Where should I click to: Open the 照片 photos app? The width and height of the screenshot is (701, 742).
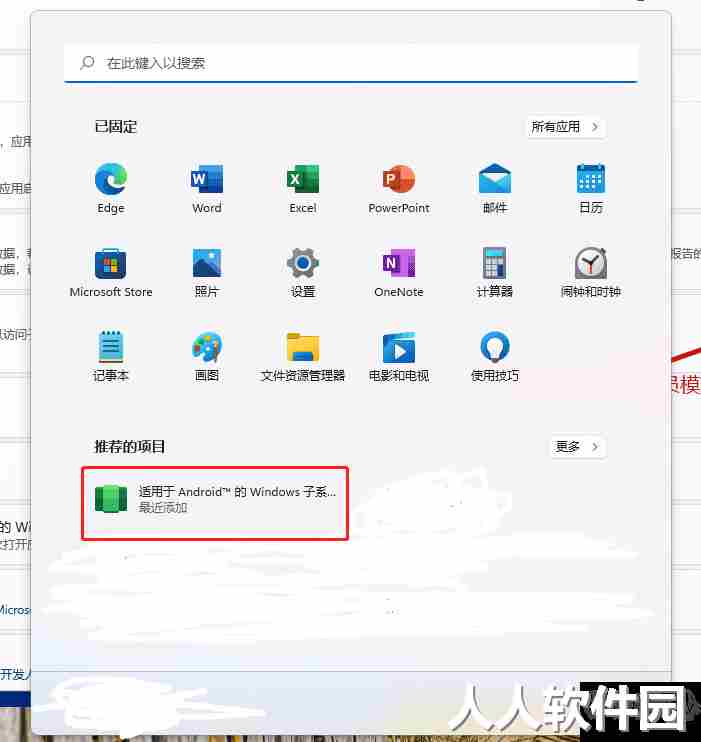click(x=207, y=272)
